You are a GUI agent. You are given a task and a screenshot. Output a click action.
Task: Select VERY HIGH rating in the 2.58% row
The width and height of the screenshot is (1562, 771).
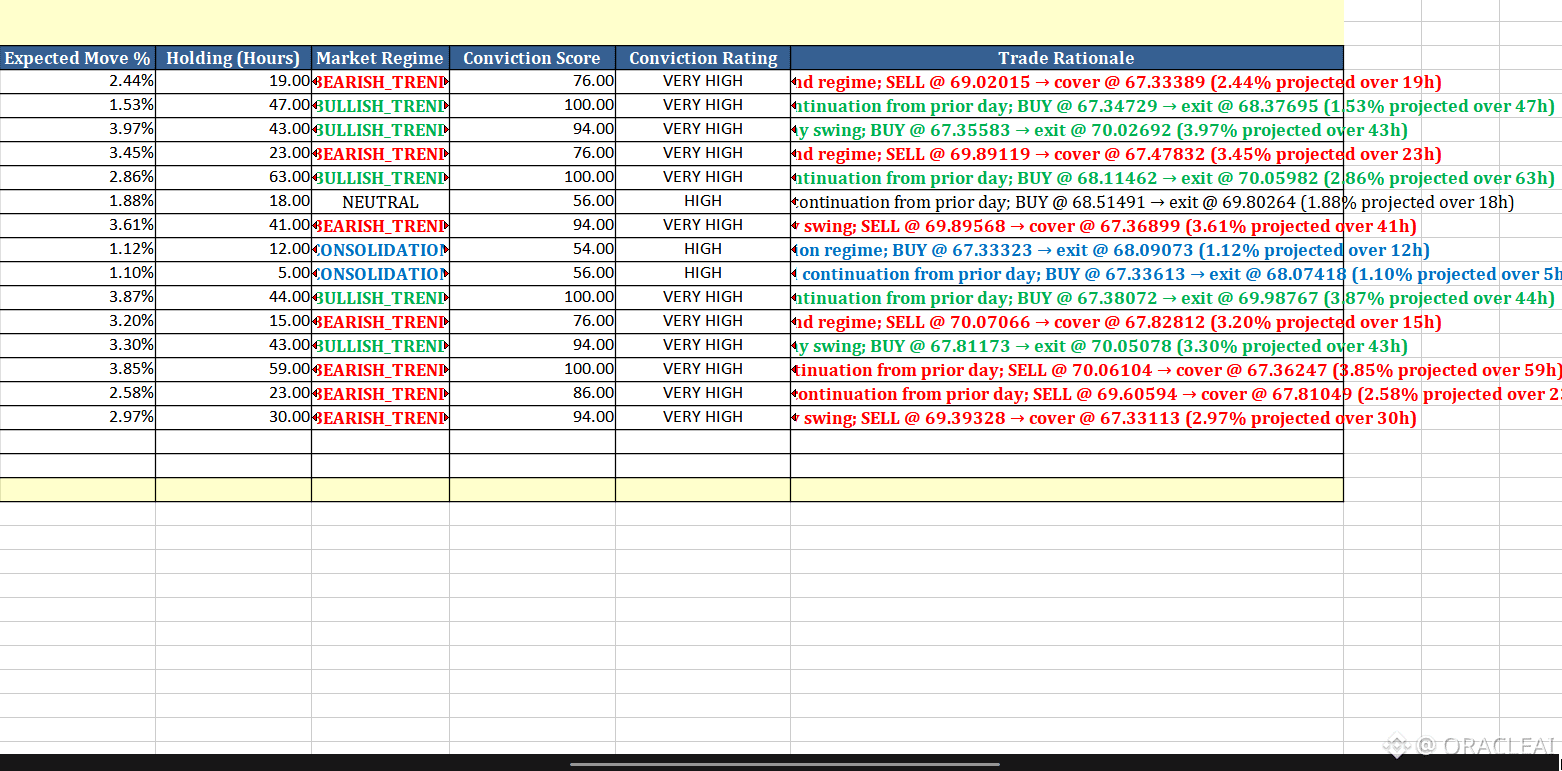tap(703, 394)
